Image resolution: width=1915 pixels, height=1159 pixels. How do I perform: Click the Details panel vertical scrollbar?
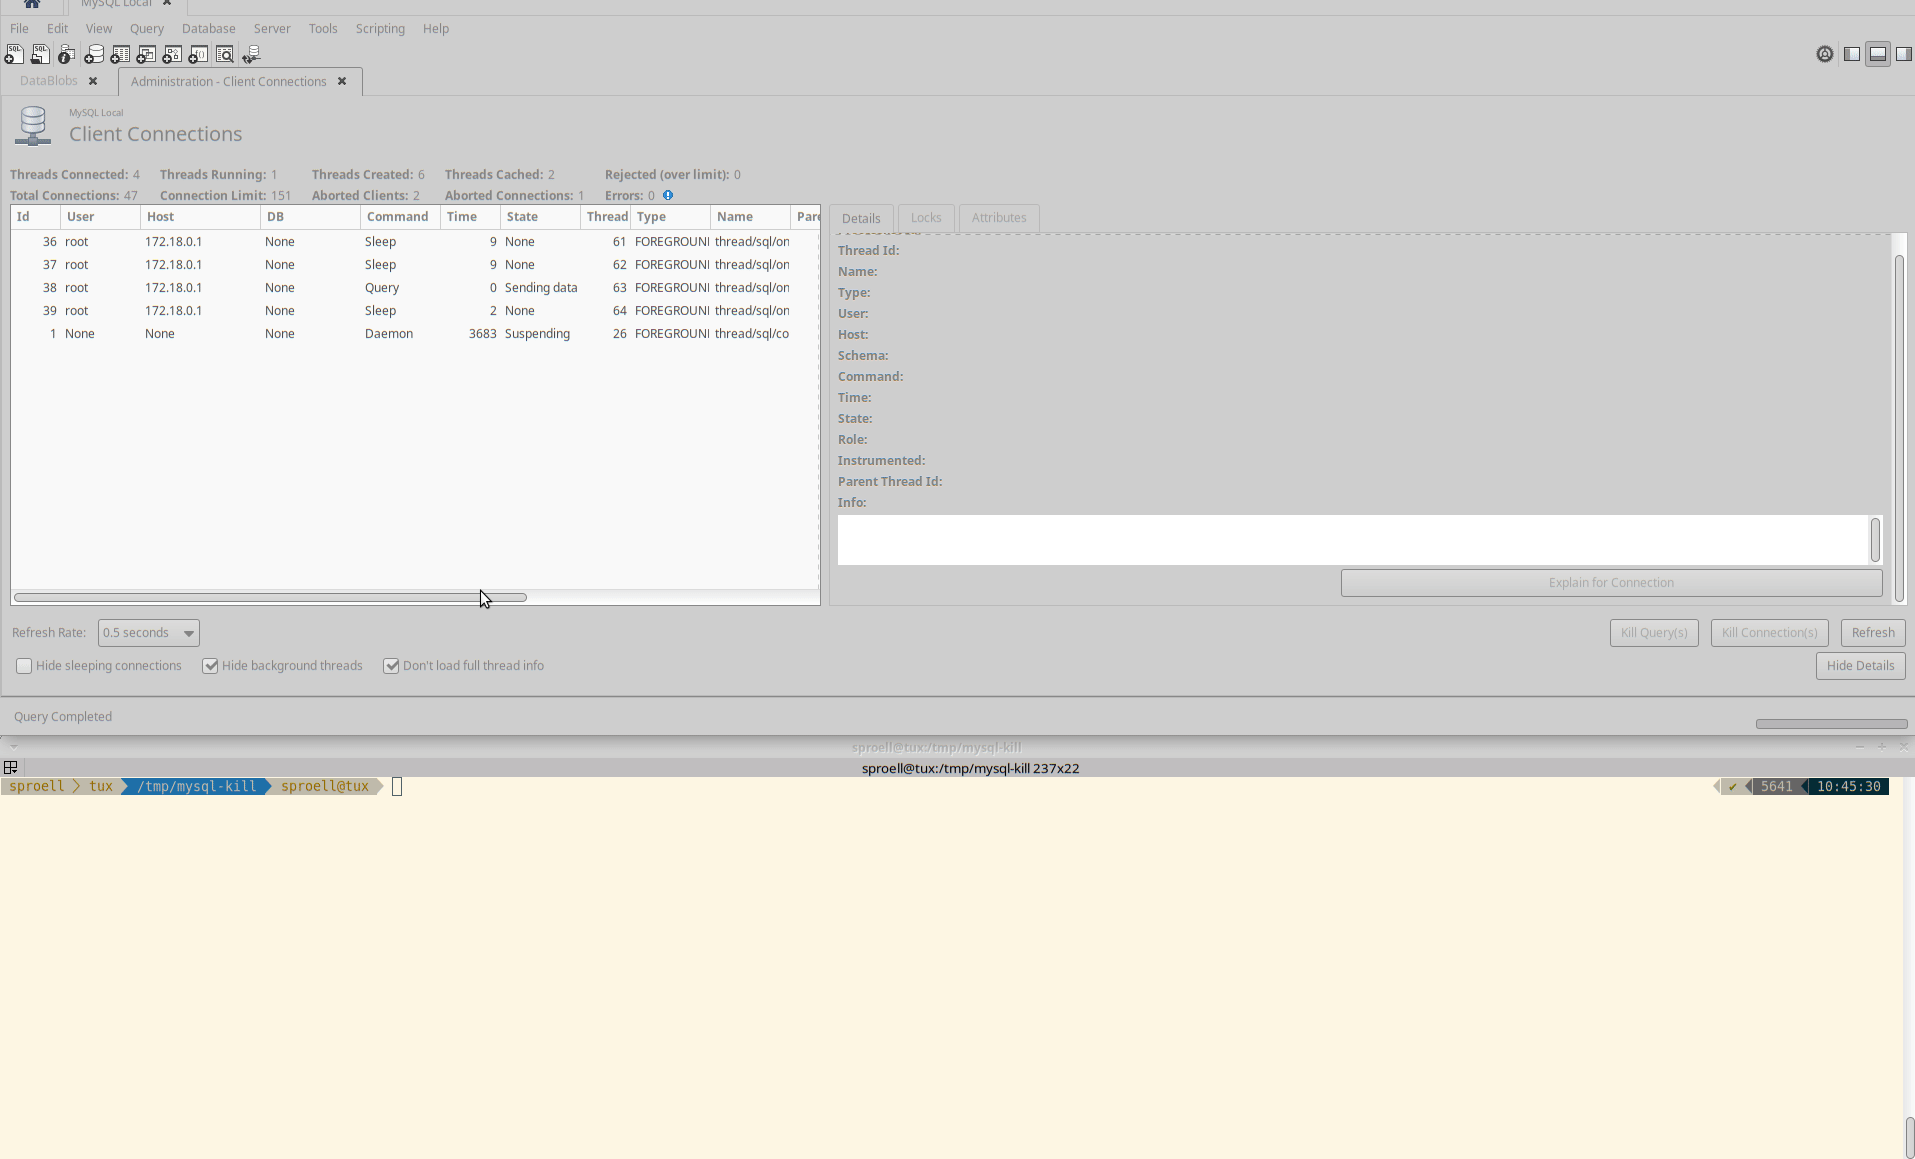point(1899,428)
